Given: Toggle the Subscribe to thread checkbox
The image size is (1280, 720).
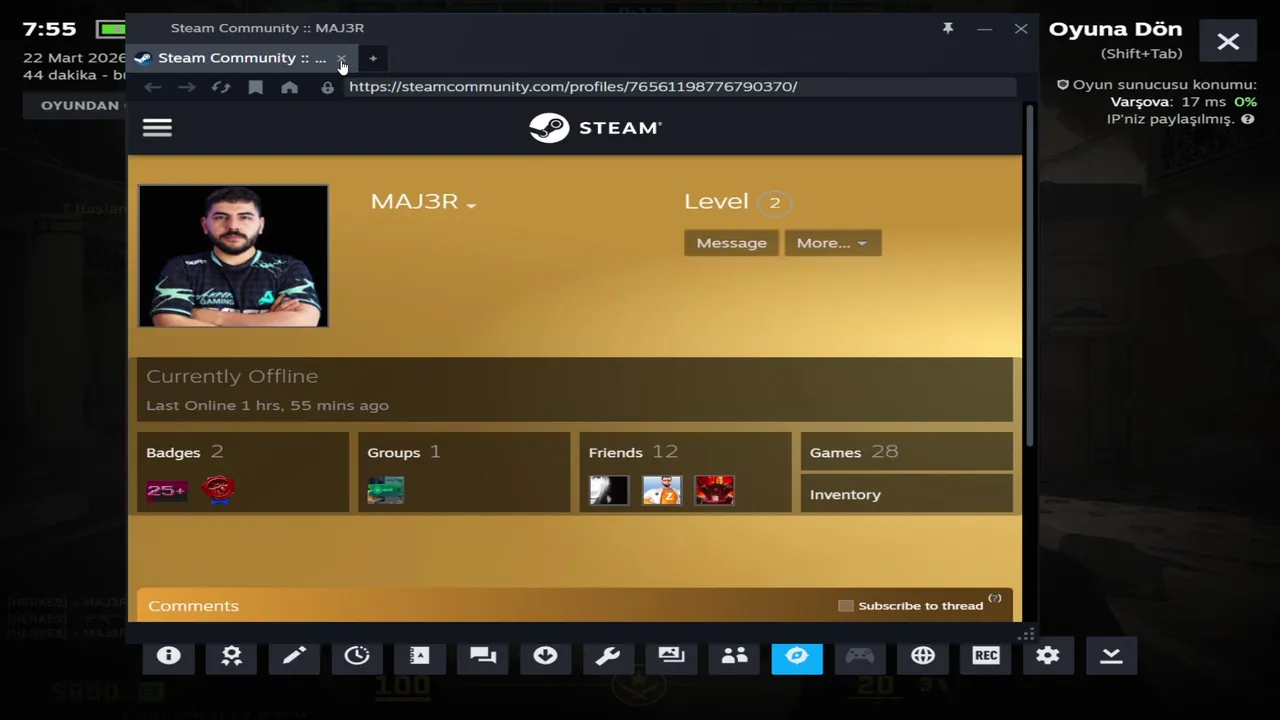Looking at the screenshot, I should click(846, 605).
